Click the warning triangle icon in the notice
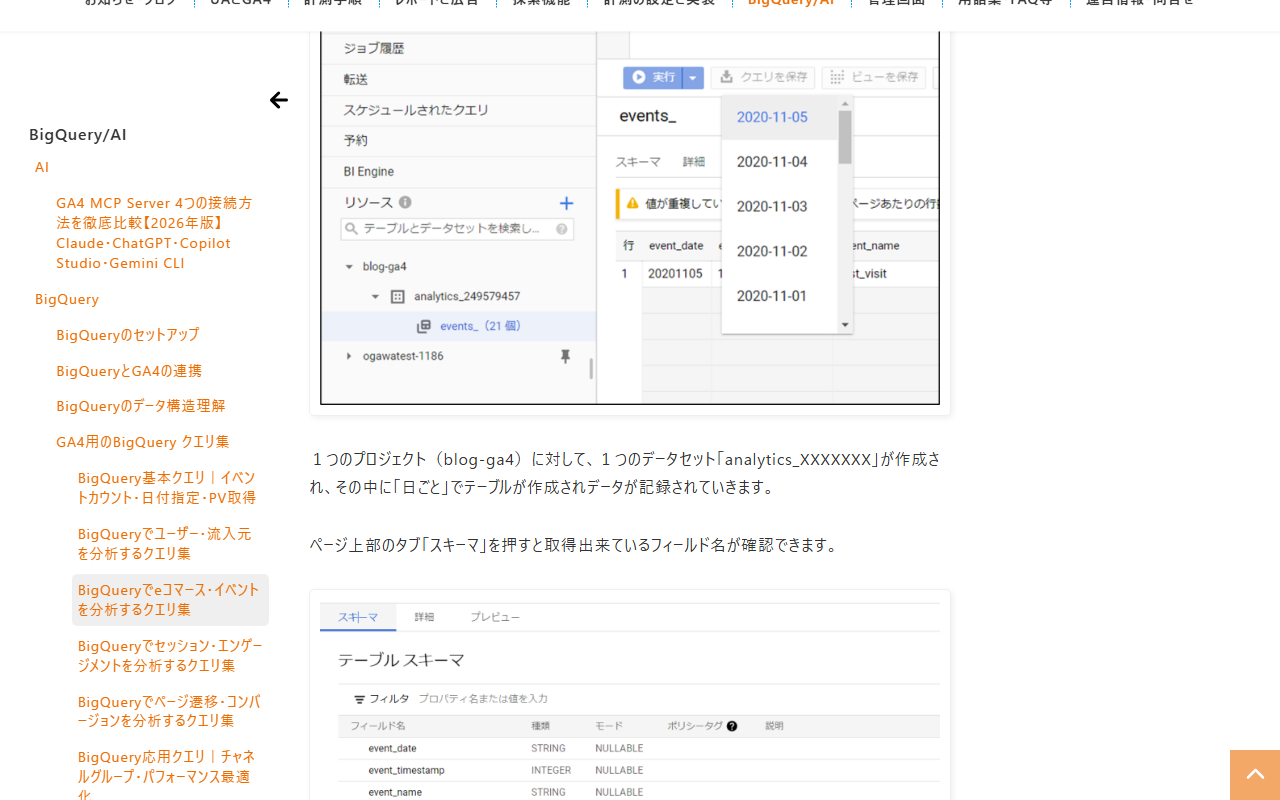The height and width of the screenshot is (800, 1280). [632, 204]
